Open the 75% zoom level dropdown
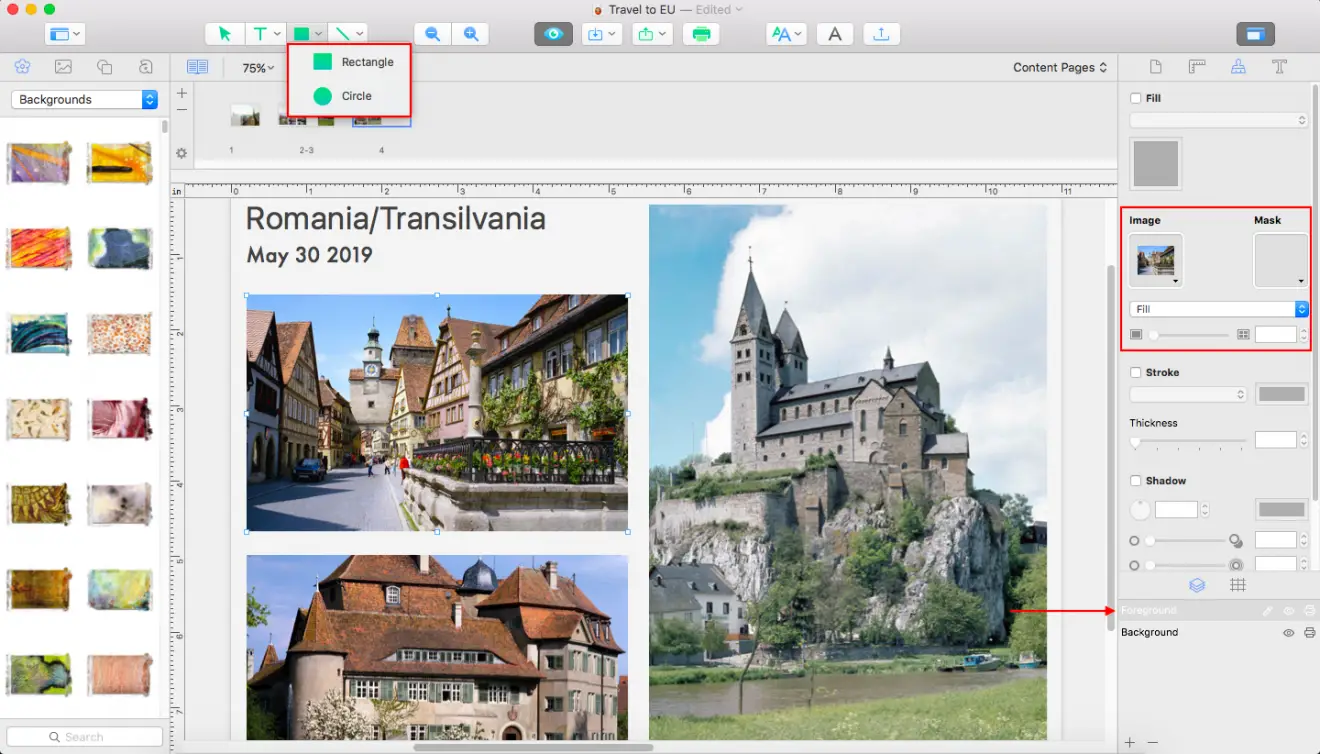1320x754 pixels. pos(256,67)
